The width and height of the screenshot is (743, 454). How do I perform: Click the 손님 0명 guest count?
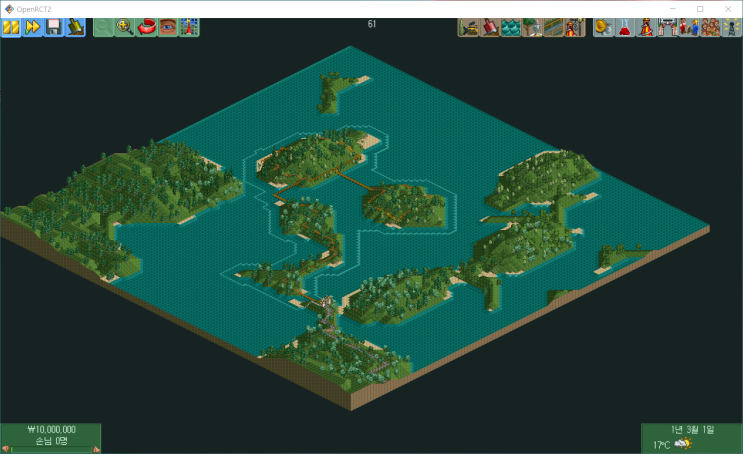52,441
